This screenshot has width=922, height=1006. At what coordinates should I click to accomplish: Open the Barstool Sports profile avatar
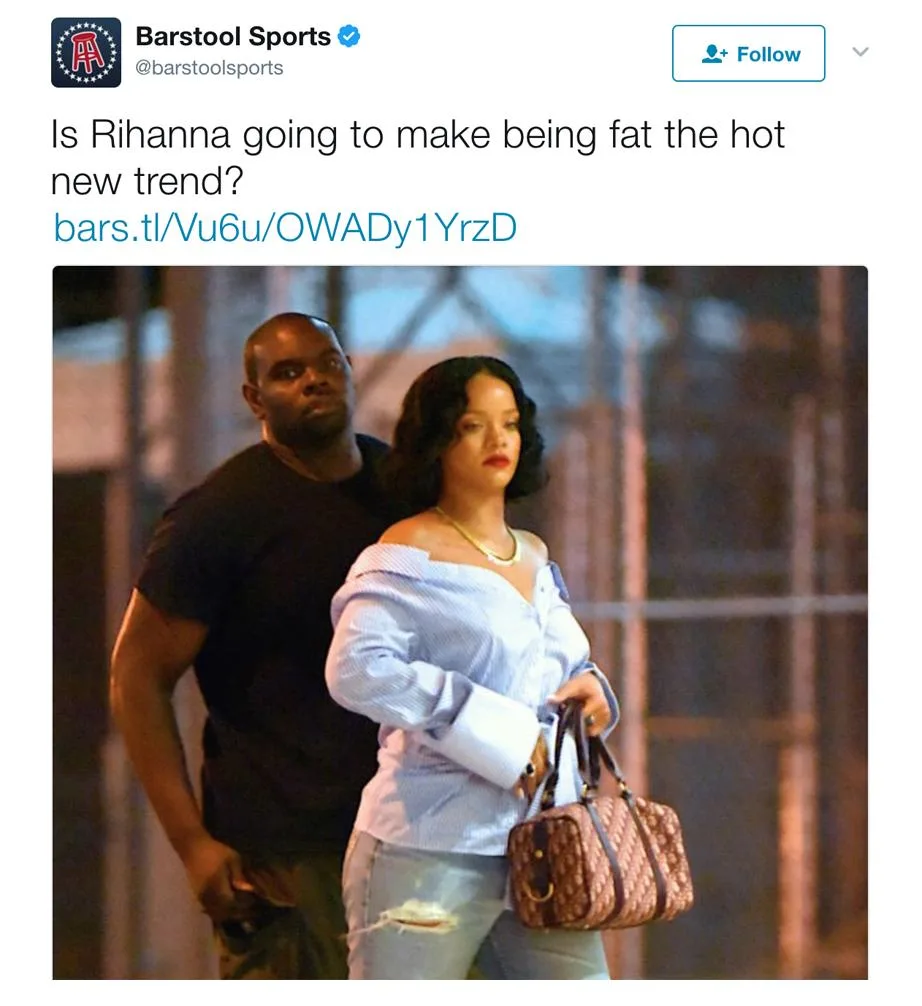click(86, 53)
